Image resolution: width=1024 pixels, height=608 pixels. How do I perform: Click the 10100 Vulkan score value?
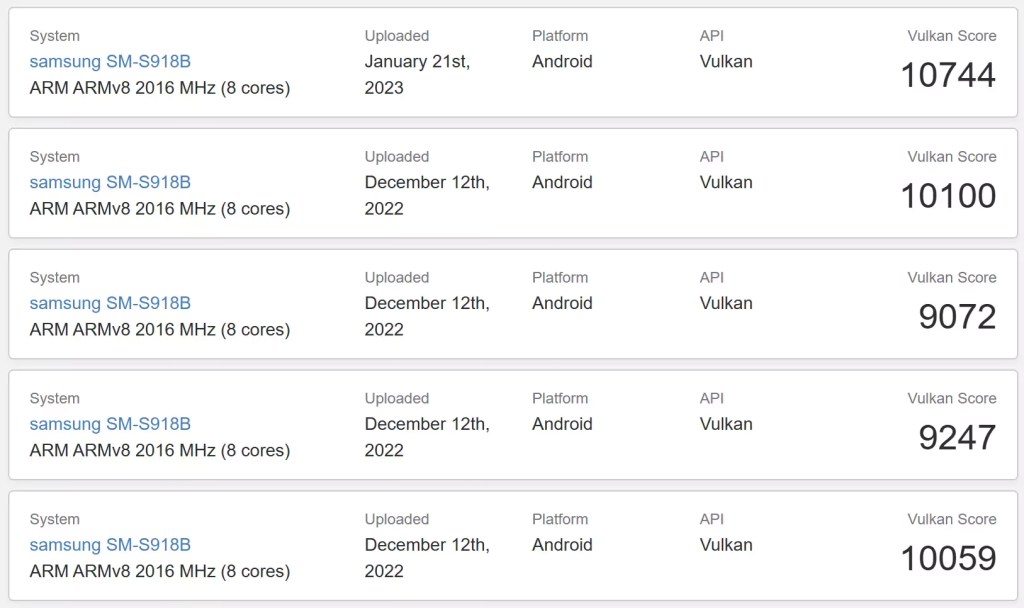point(948,196)
